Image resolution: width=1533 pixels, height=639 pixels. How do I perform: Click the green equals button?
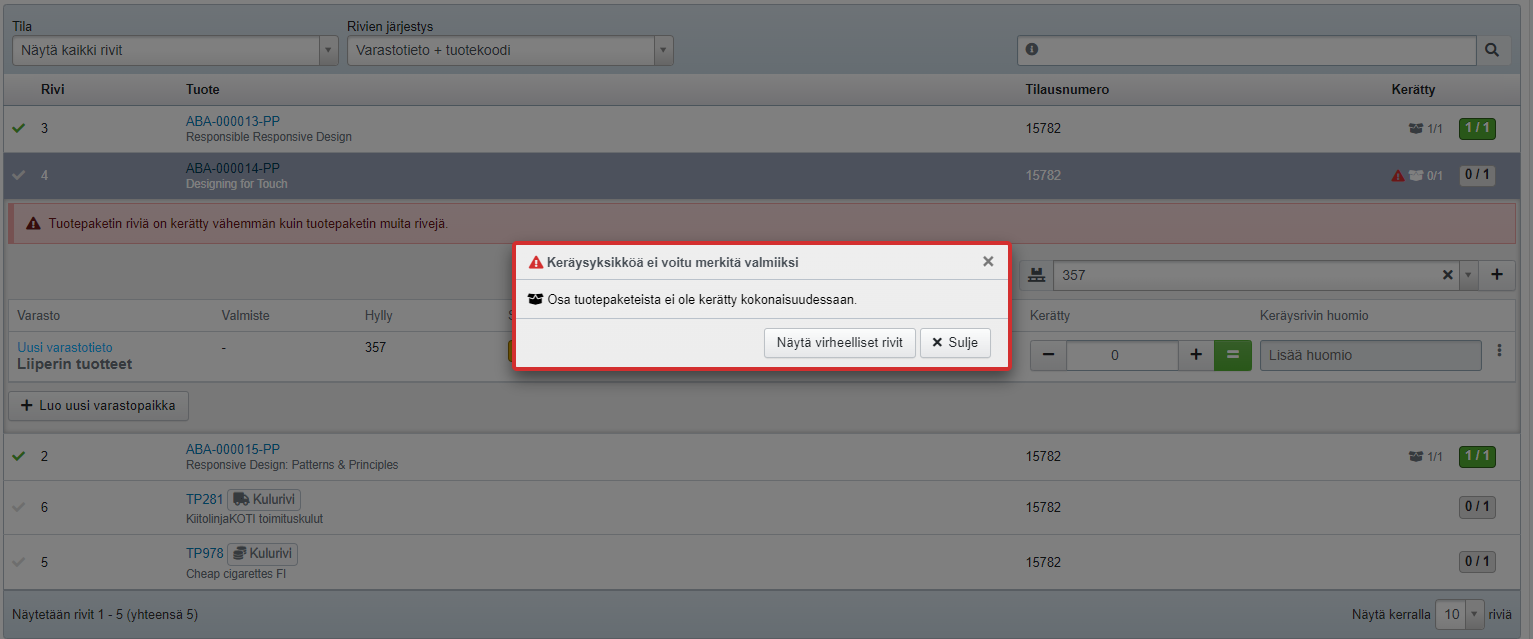pos(1232,355)
